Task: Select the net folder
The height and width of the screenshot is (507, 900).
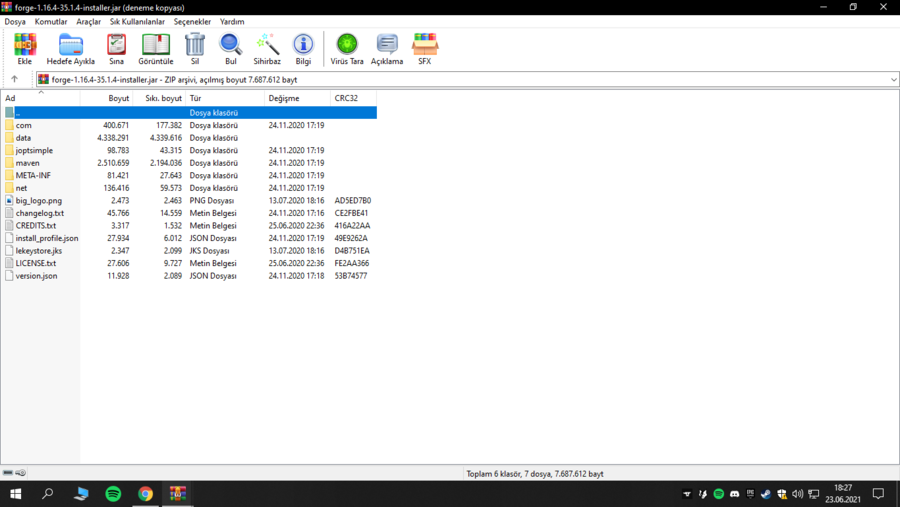Action: tap(21, 188)
